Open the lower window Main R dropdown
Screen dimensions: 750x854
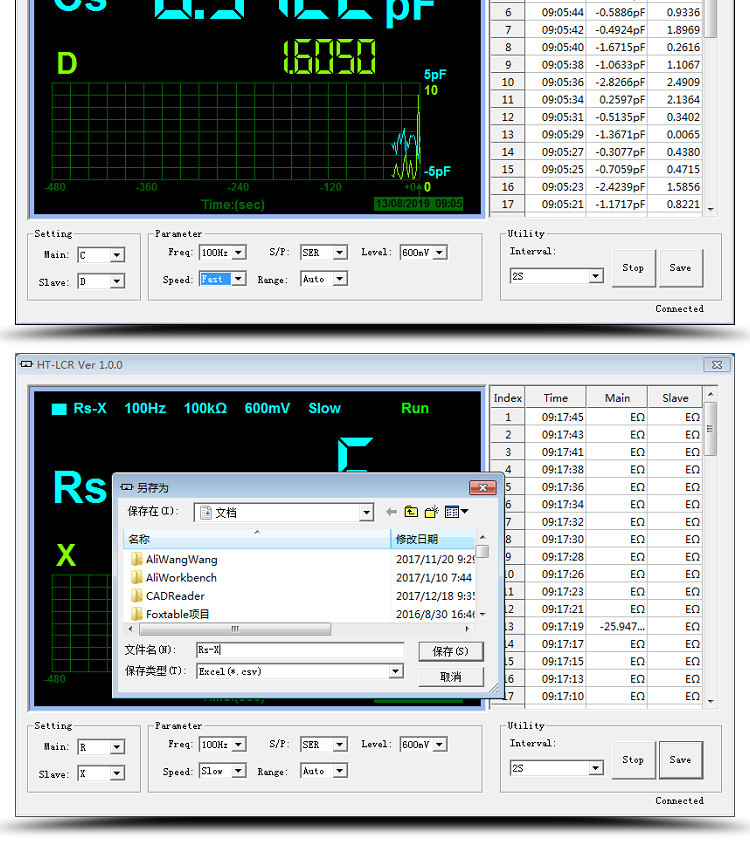[117, 747]
